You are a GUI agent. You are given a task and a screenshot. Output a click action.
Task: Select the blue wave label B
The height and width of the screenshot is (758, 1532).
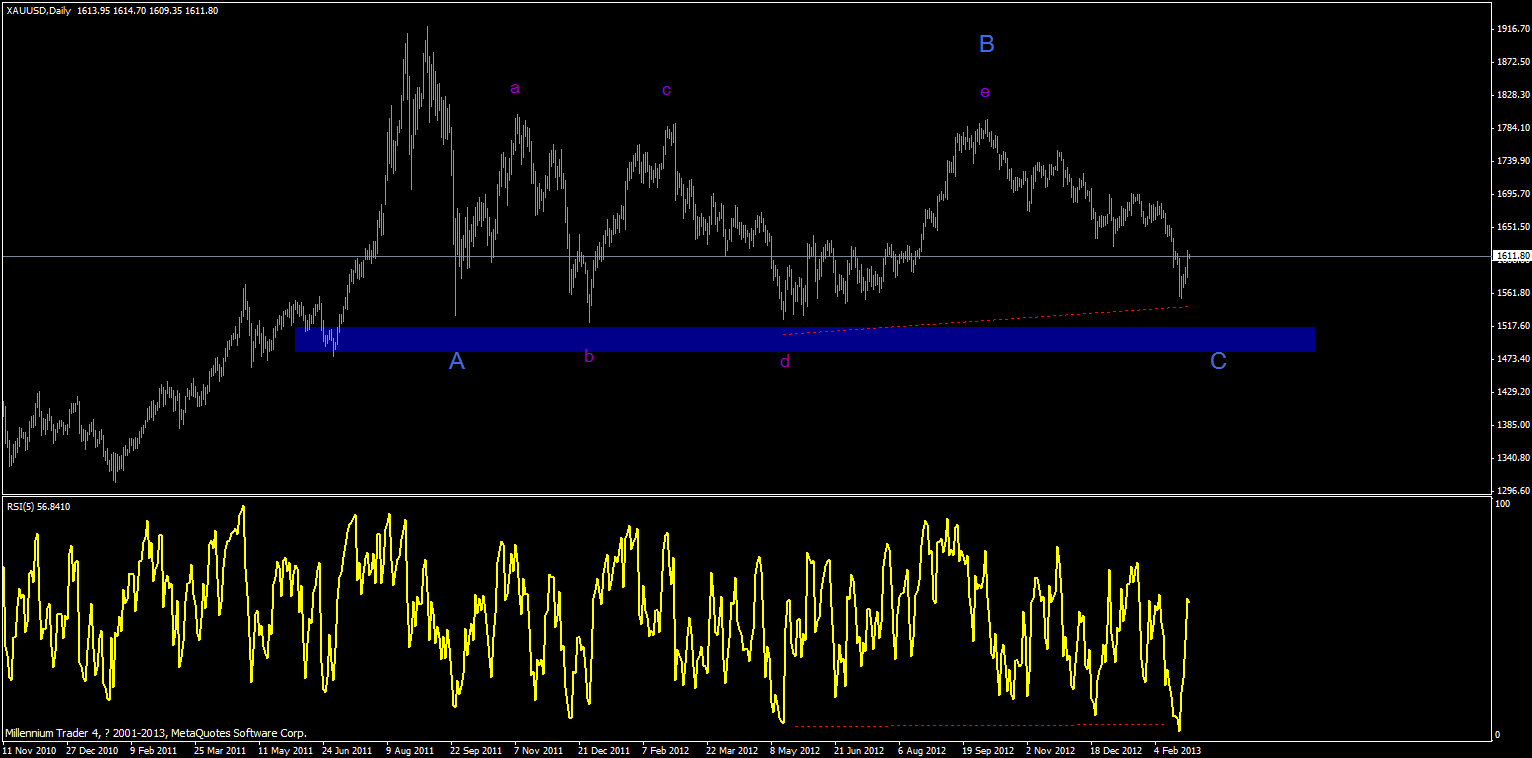pos(987,44)
